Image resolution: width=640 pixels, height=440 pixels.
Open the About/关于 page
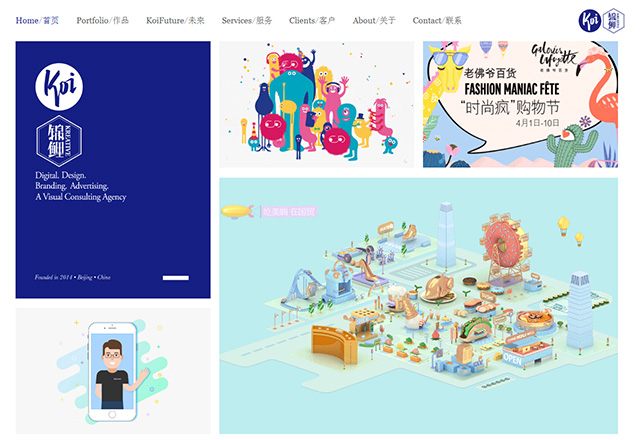[374, 20]
